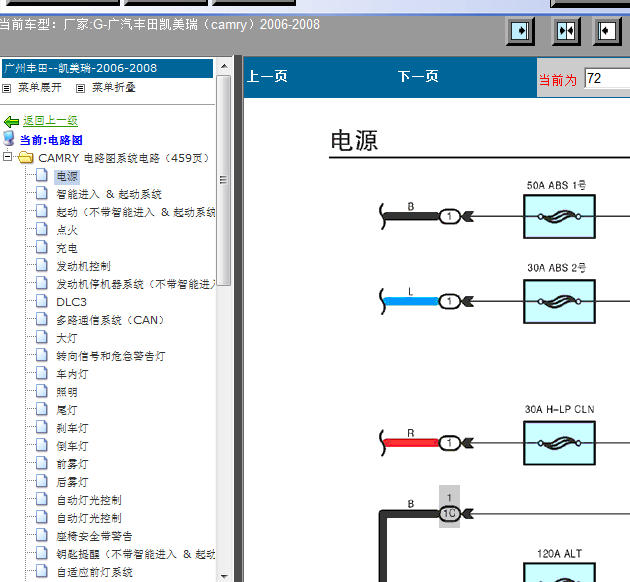Click connector 1 on black B wire
The height and width of the screenshot is (582, 630).
(x=449, y=216)
